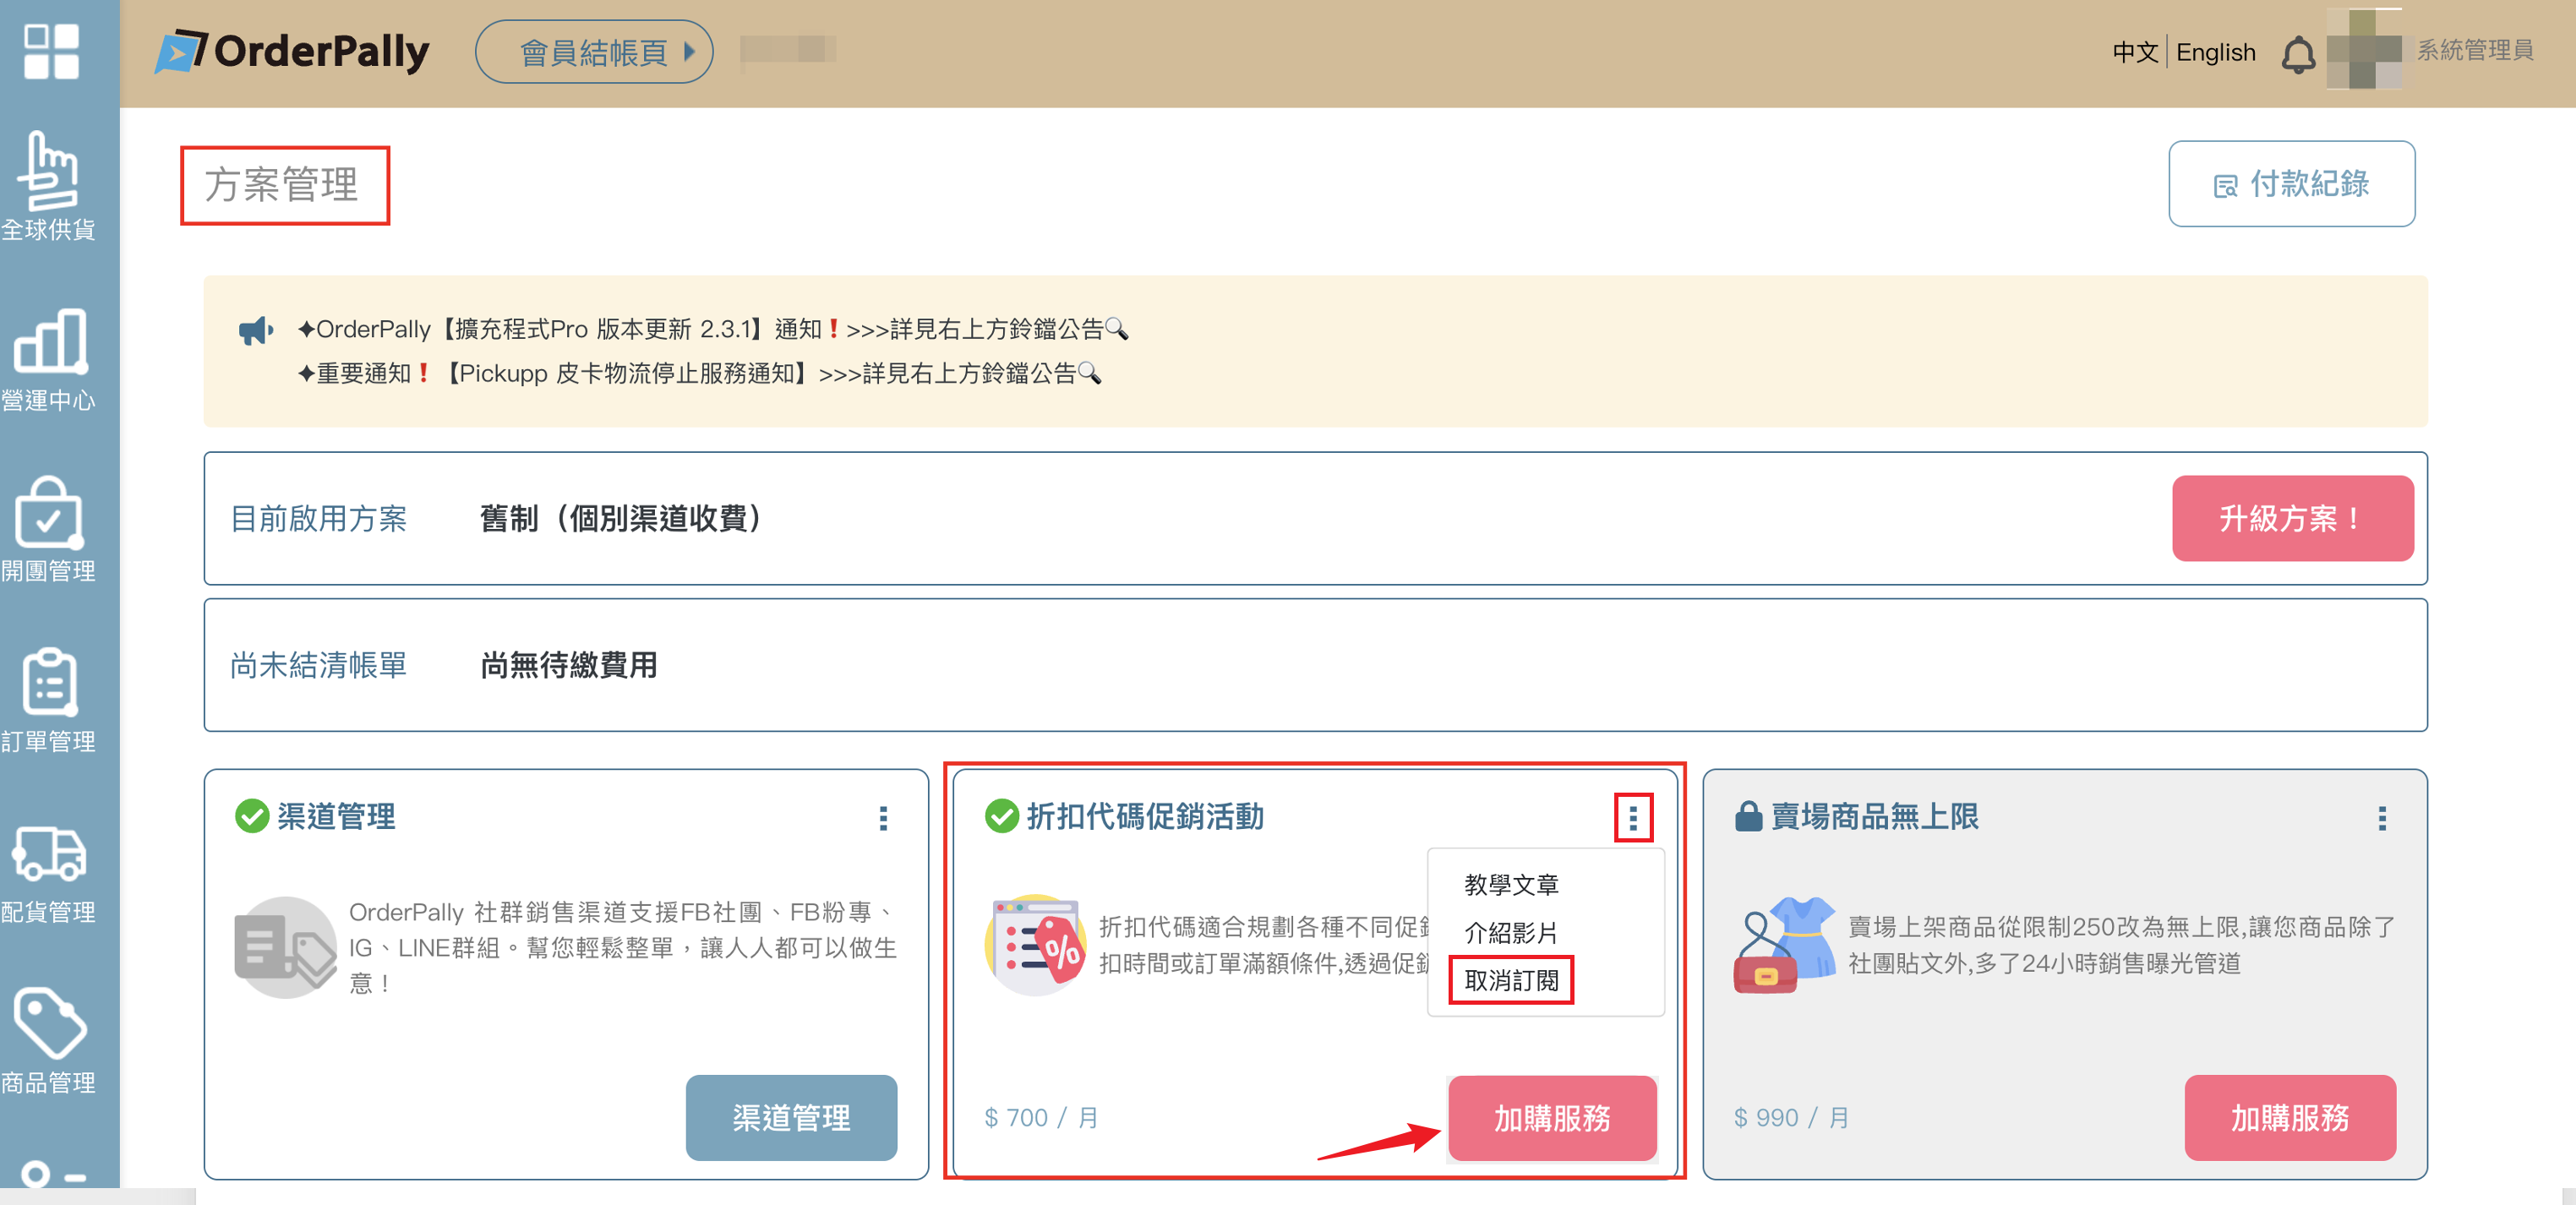Switch language to English
Viewport: 2576px width, 1205px height.
2216,52
